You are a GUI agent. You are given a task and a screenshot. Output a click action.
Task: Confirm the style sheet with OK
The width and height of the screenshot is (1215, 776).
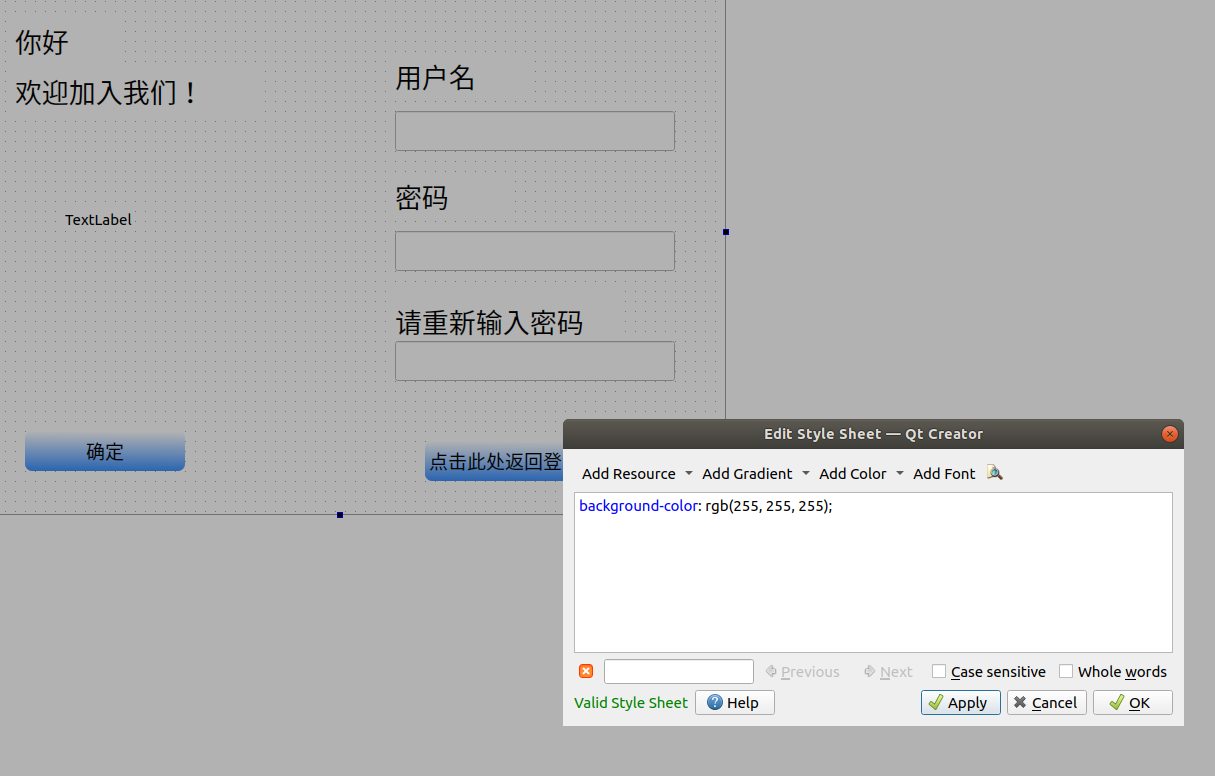[x=1133, y=703]
